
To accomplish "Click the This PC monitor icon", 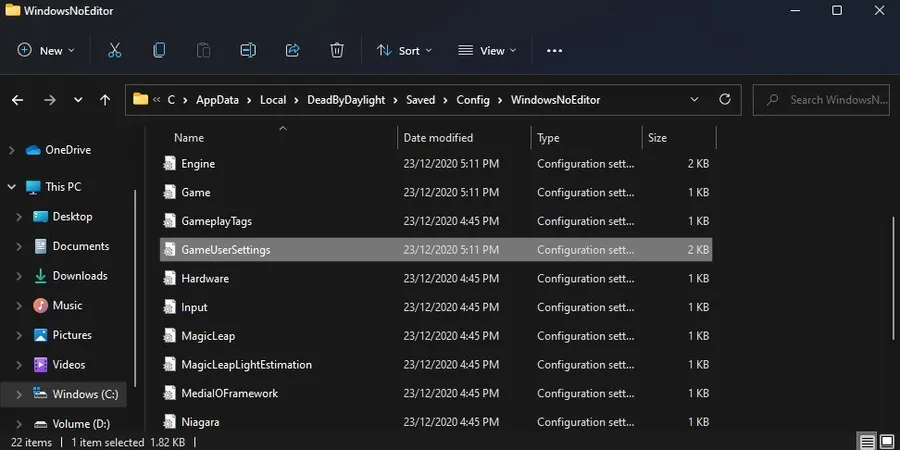I will pos(33,187).
